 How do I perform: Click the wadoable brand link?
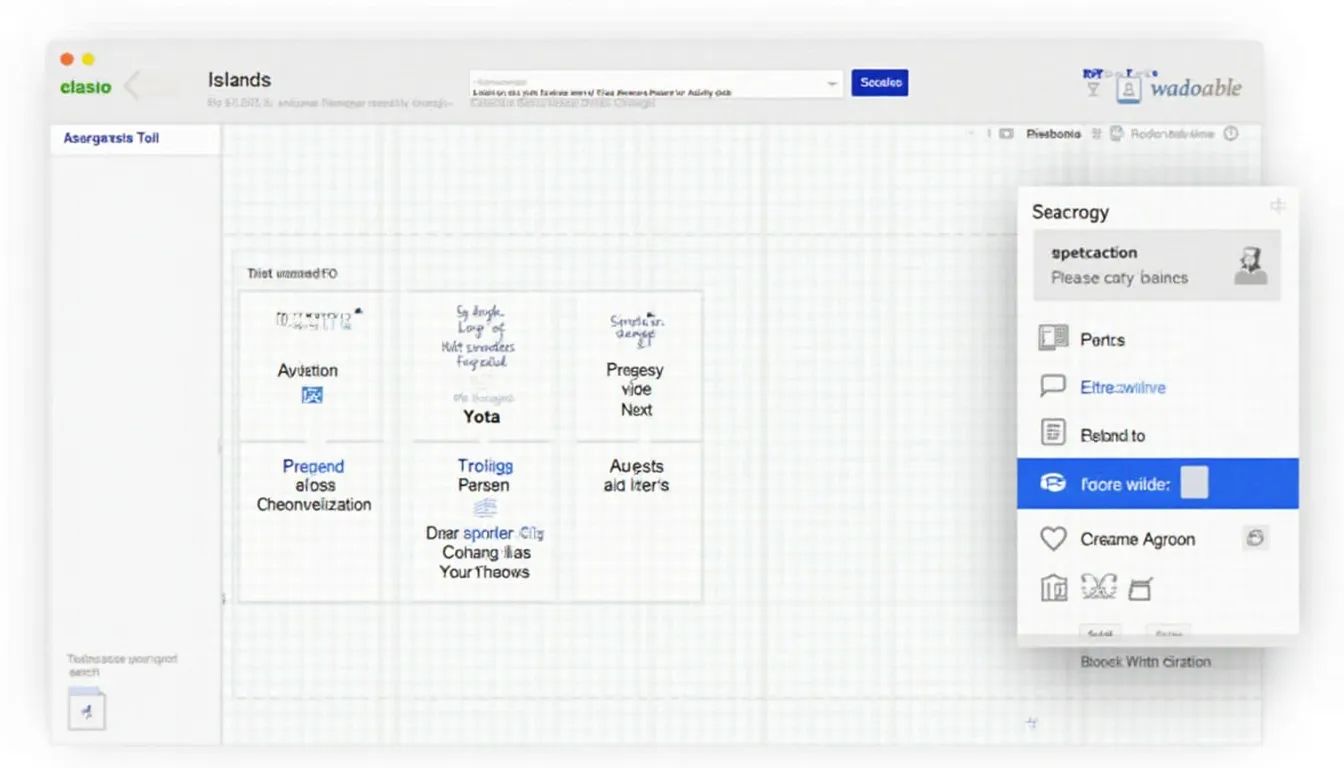pos(1196,88)
